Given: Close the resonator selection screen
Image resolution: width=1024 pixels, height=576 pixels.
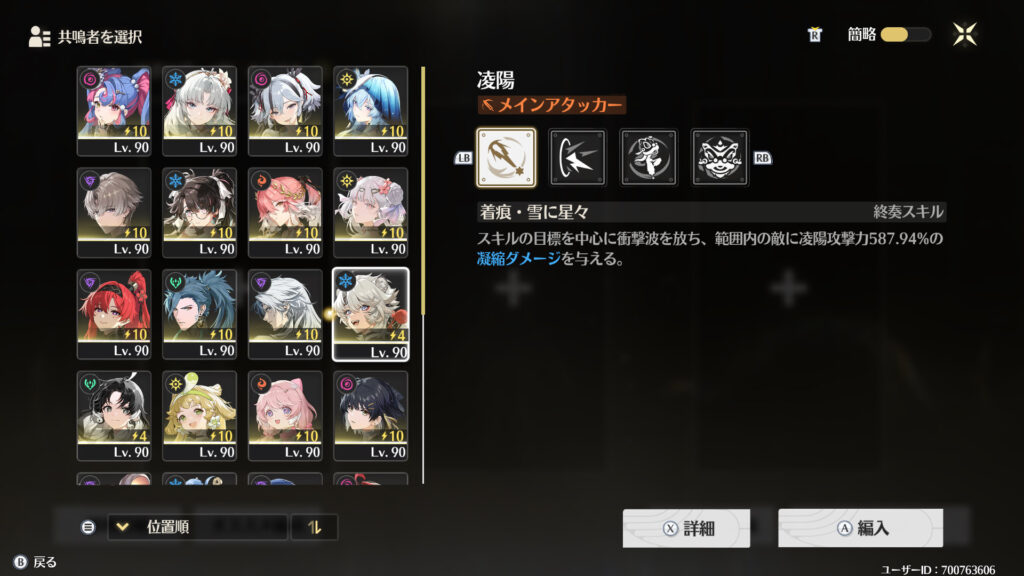Looking at the screenshot, I should (965, 34).
